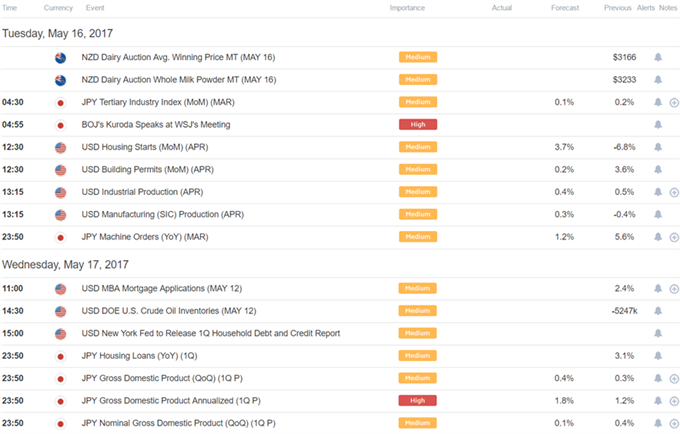Screen dimensions: 680x434
Task: Click alert bell for NZD Dairy Auction Avg. Winning Price
Action: click(657, 58)
